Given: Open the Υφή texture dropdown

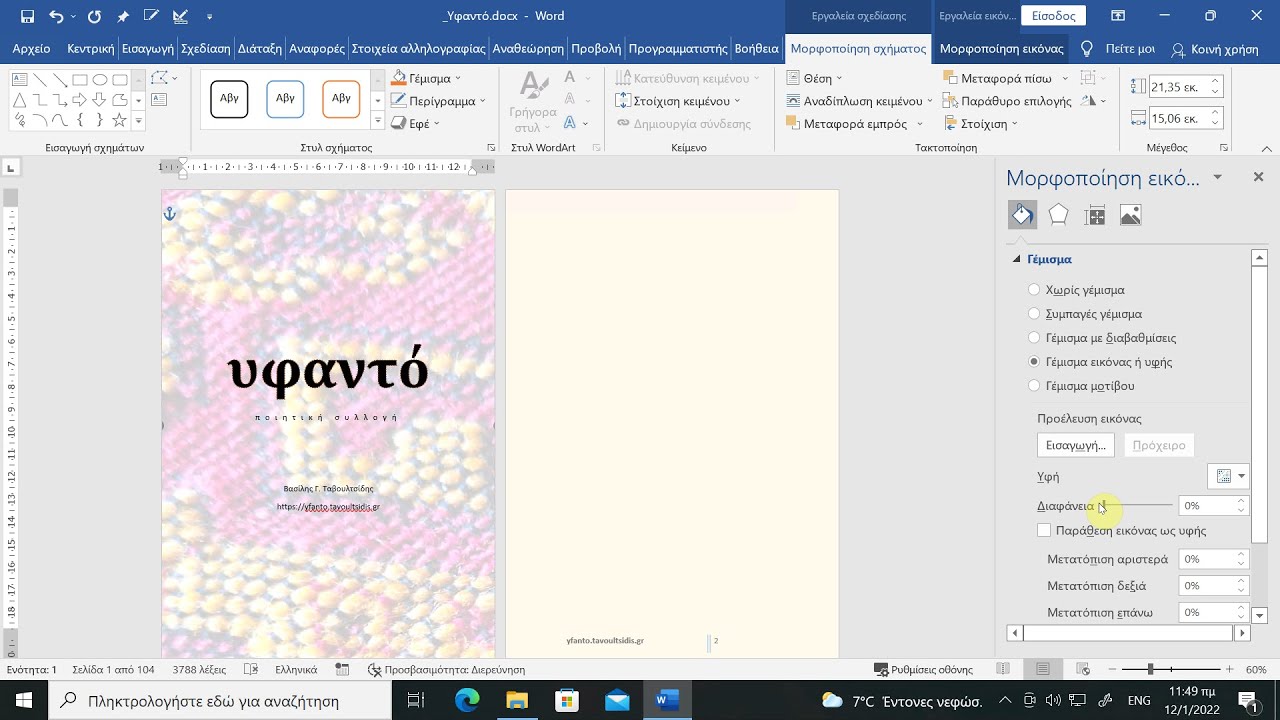Looking at the screenshot, I should pyautogui.click(x=1228, y=477).
